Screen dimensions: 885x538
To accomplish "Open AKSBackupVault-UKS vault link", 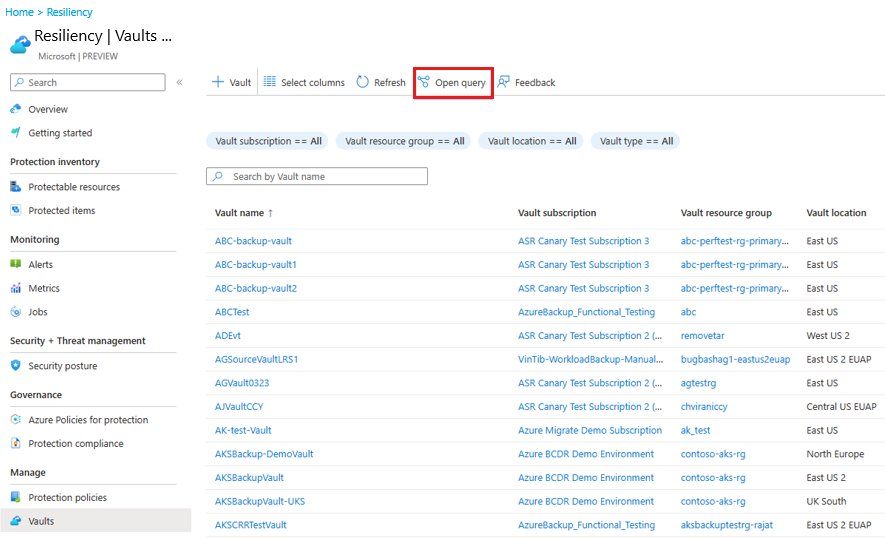I will (x=260, y=501).
